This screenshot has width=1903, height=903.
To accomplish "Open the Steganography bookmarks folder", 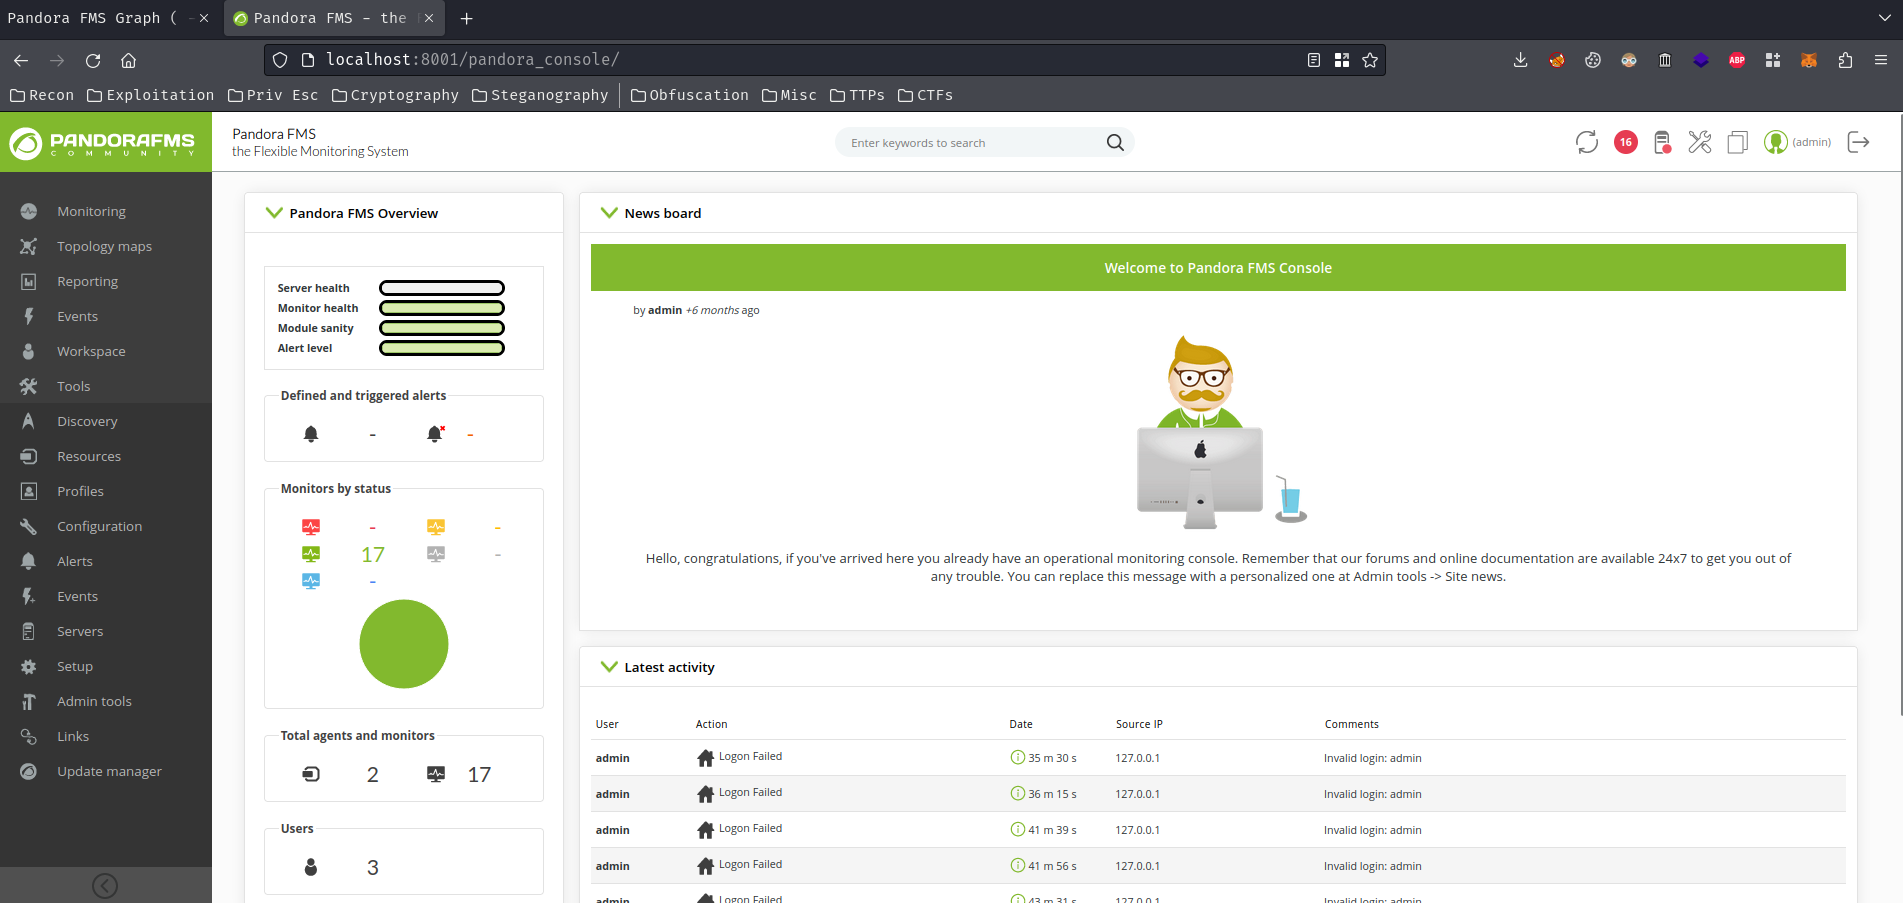I will coord(540,95).
